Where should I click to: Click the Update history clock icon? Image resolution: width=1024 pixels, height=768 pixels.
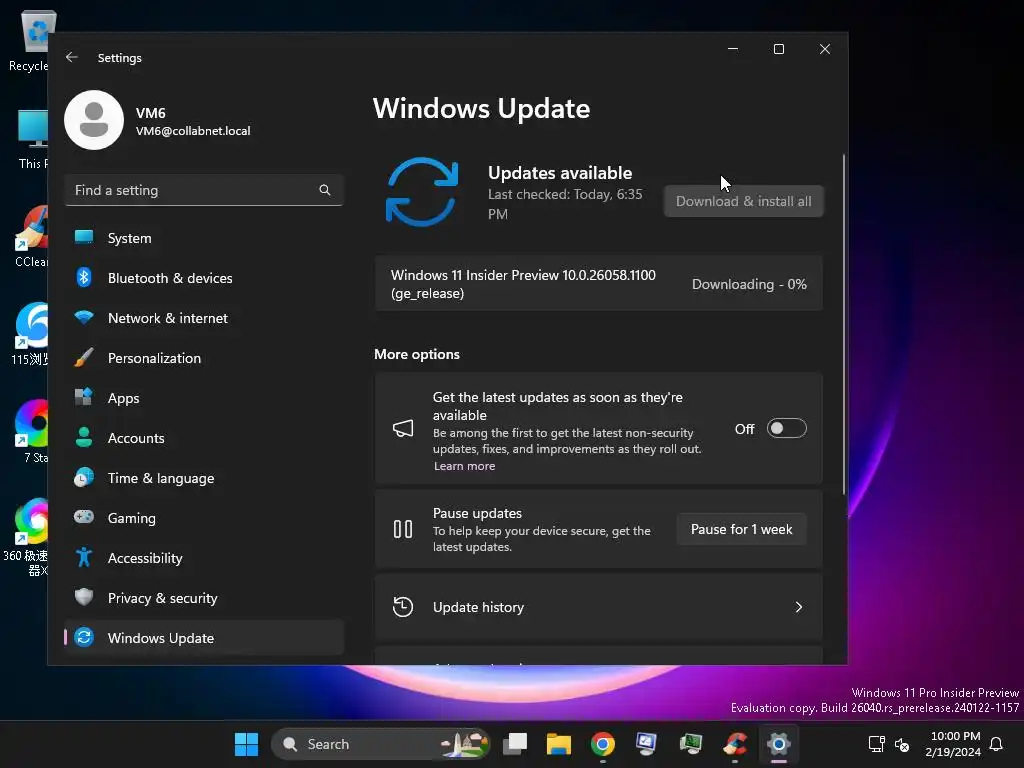[x=403, y=607]
